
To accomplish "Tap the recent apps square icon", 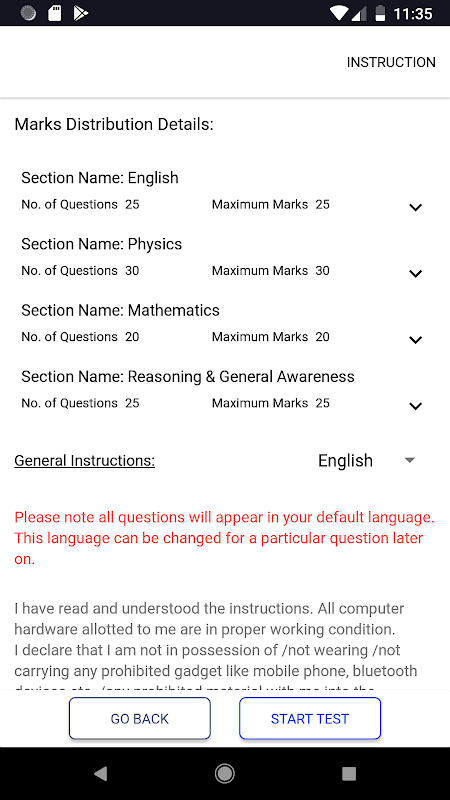I will pos(349,774).
